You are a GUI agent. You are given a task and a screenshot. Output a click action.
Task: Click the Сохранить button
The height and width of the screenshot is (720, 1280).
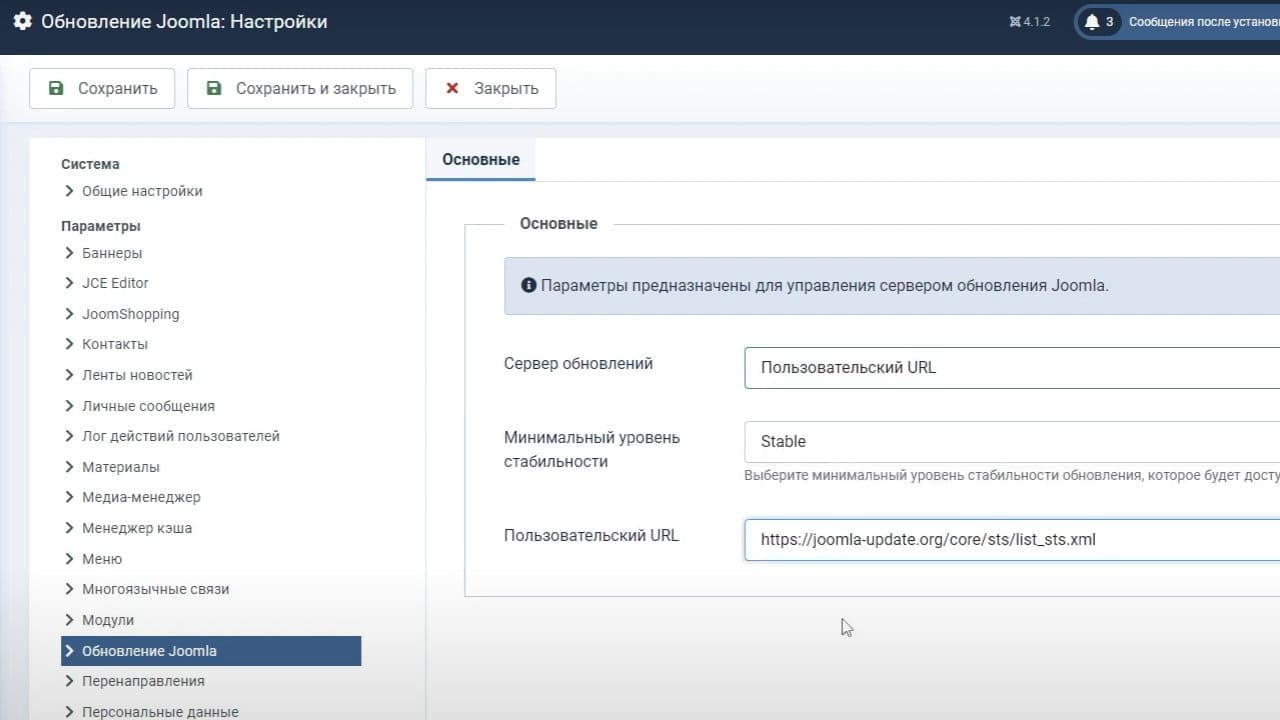(102, 88)
